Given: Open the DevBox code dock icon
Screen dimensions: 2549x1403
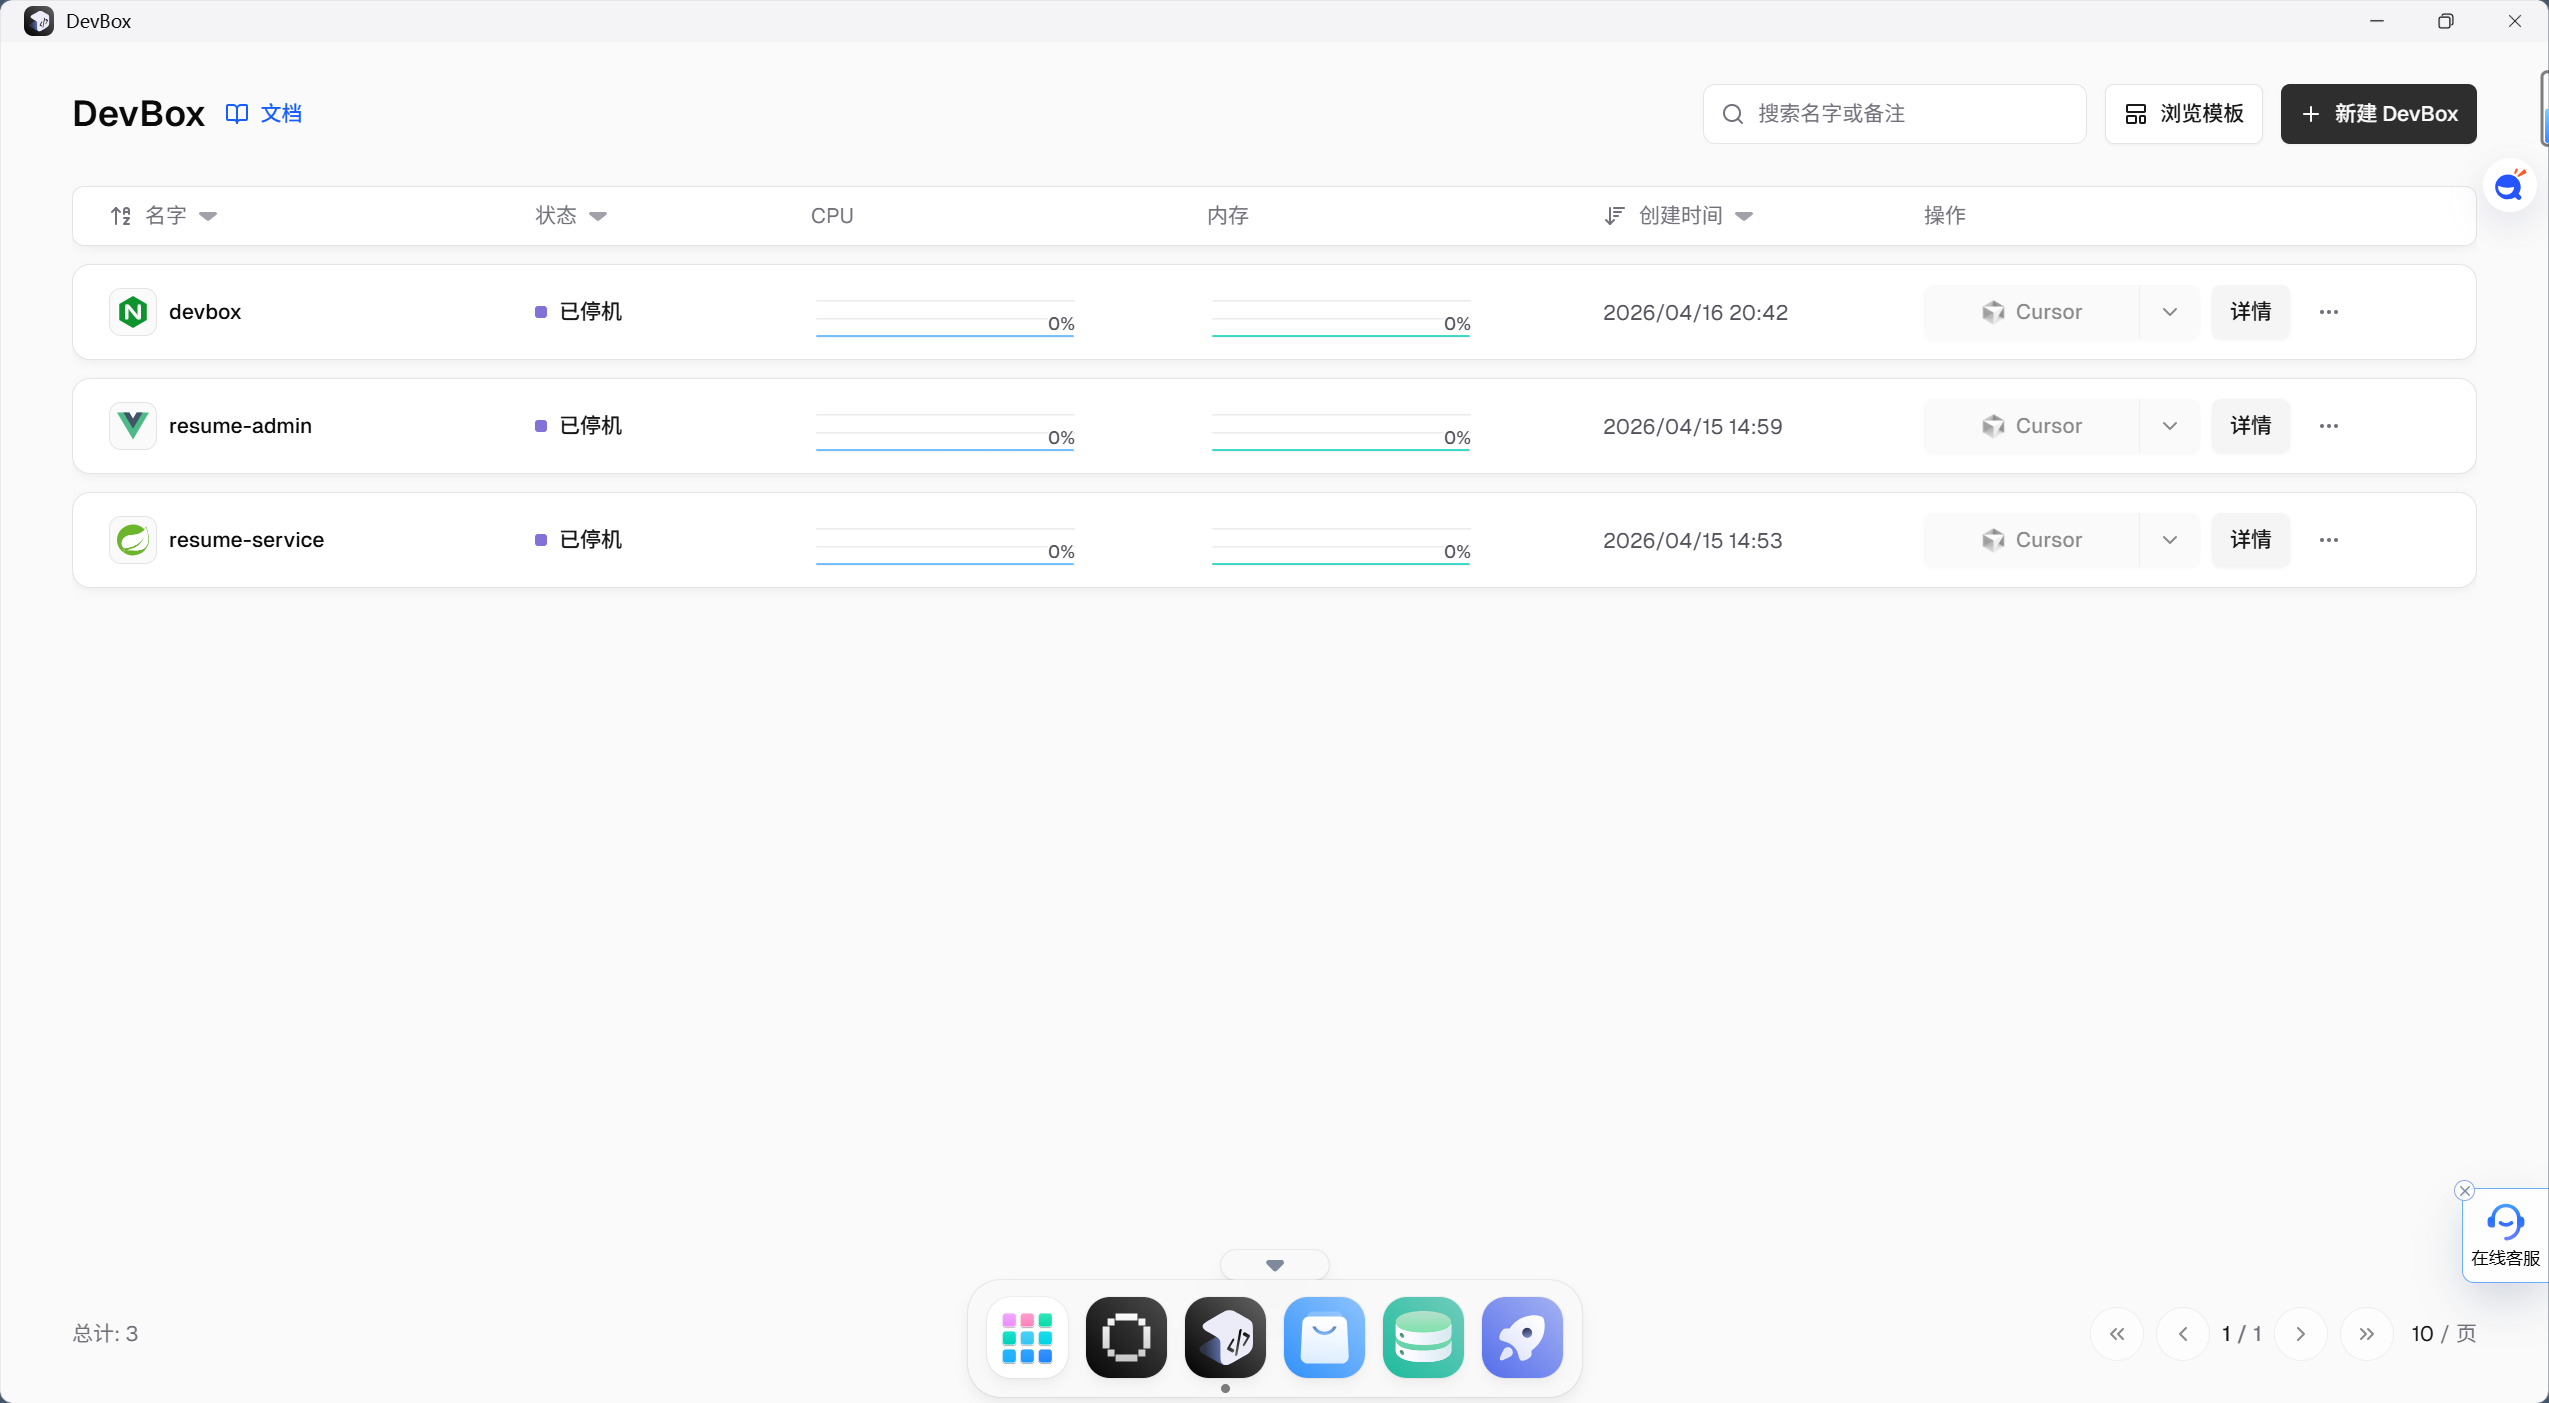Looking at the screenshot, I should [x=1225, y=1338].
